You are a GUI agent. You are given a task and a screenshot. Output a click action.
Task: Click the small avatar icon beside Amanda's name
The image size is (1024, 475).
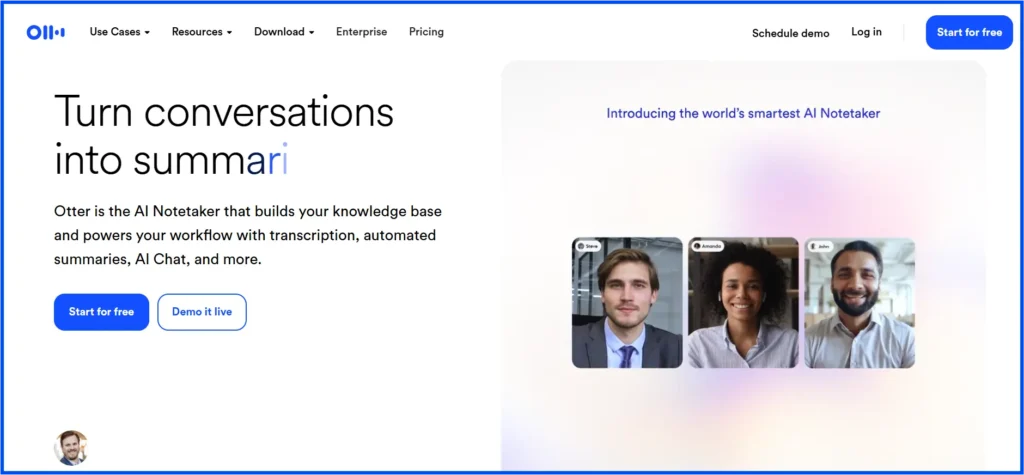697,246
